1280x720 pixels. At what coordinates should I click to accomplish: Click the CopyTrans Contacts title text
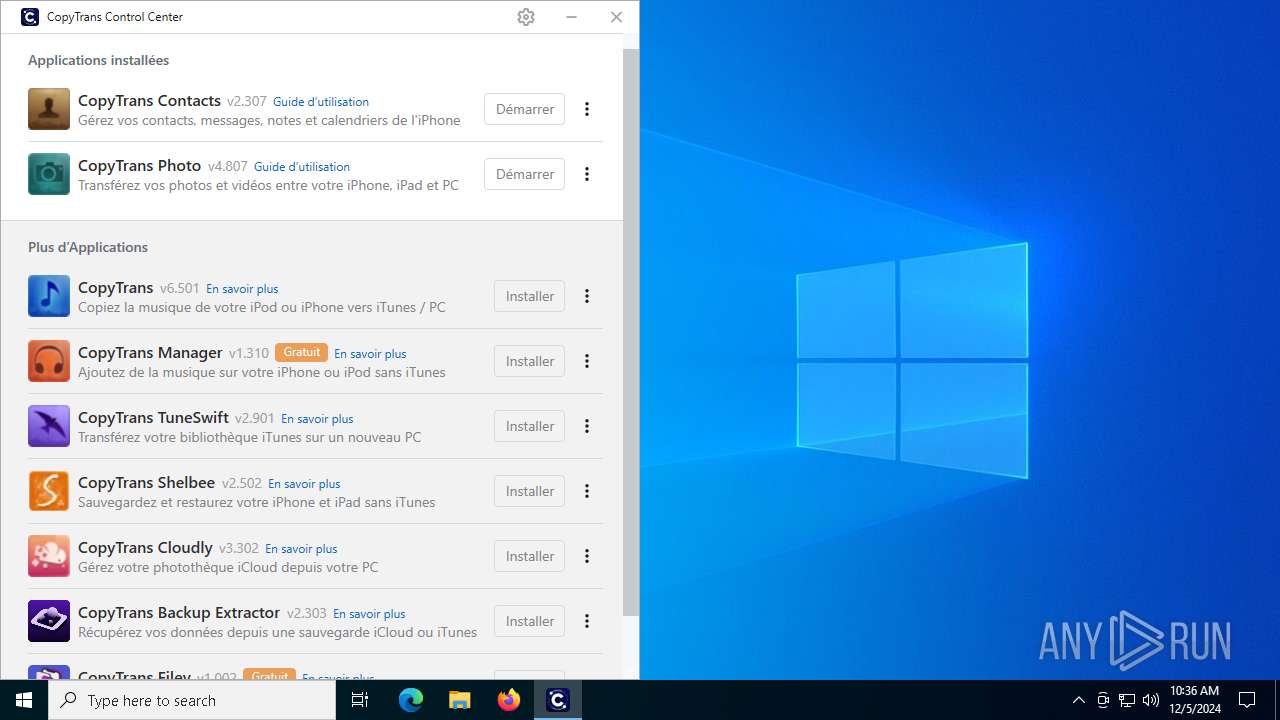[x=149, y=101]
